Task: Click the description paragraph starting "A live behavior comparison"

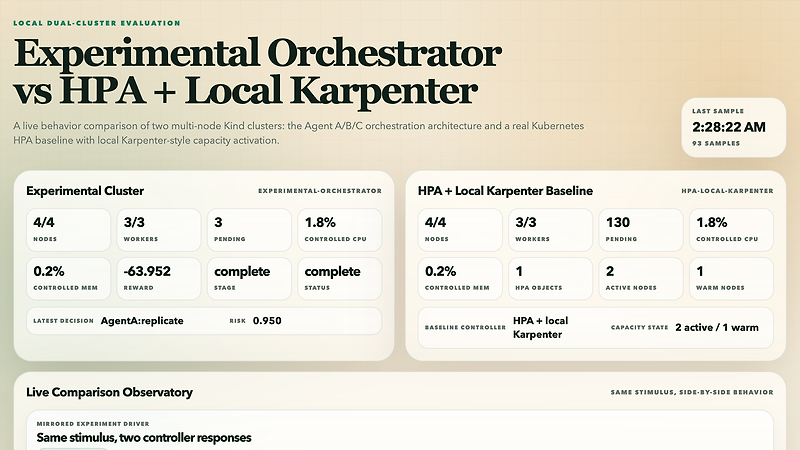Action: point(298,133)
